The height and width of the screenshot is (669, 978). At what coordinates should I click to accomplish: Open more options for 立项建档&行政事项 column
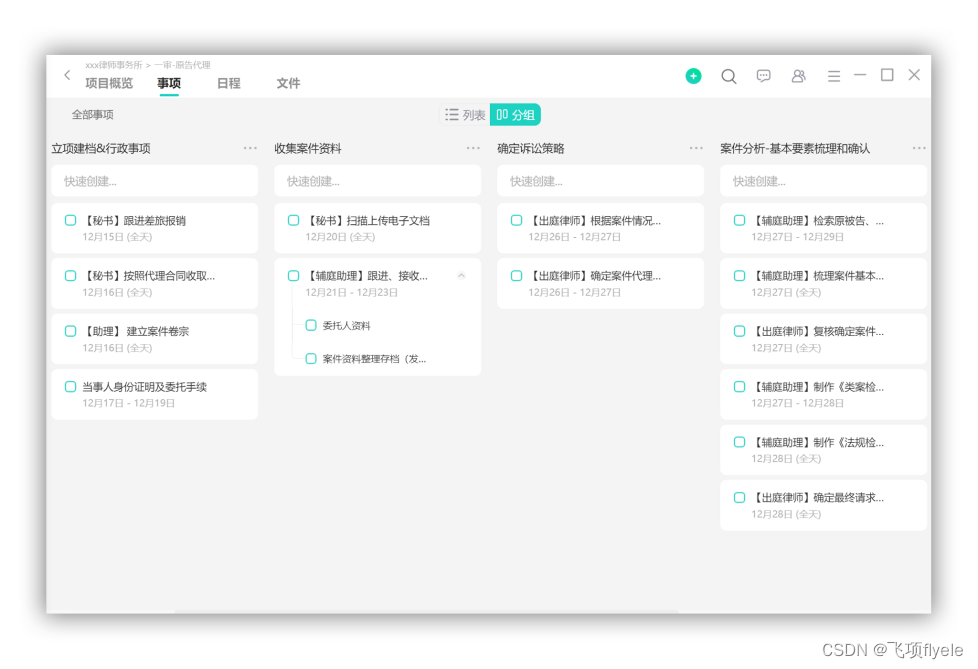(250, 148)
